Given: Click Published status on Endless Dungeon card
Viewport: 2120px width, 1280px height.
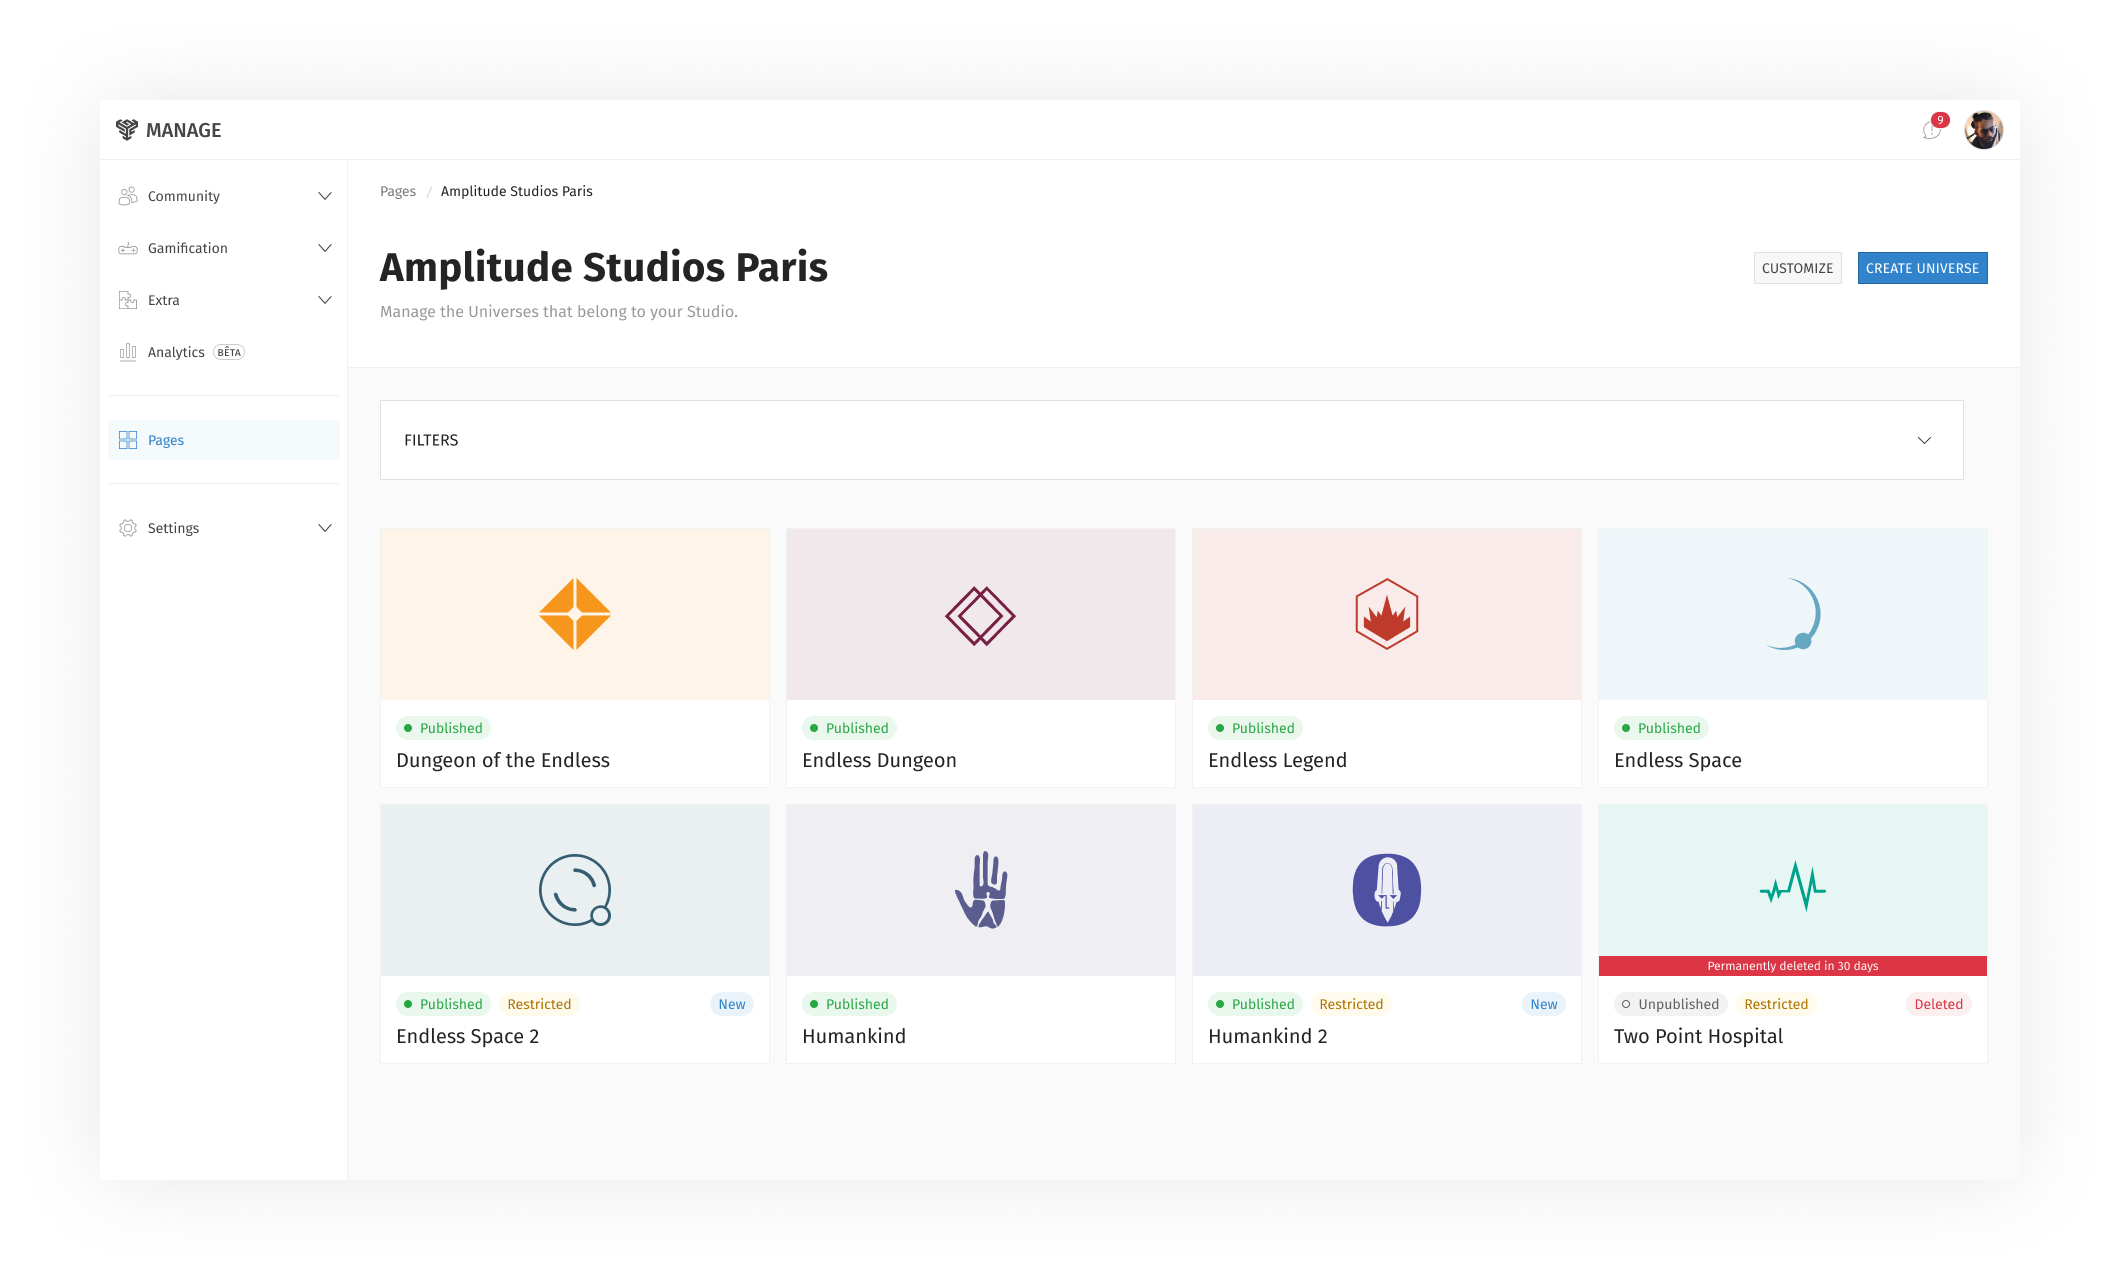Looking at the screenshot, I should (849, 728).
